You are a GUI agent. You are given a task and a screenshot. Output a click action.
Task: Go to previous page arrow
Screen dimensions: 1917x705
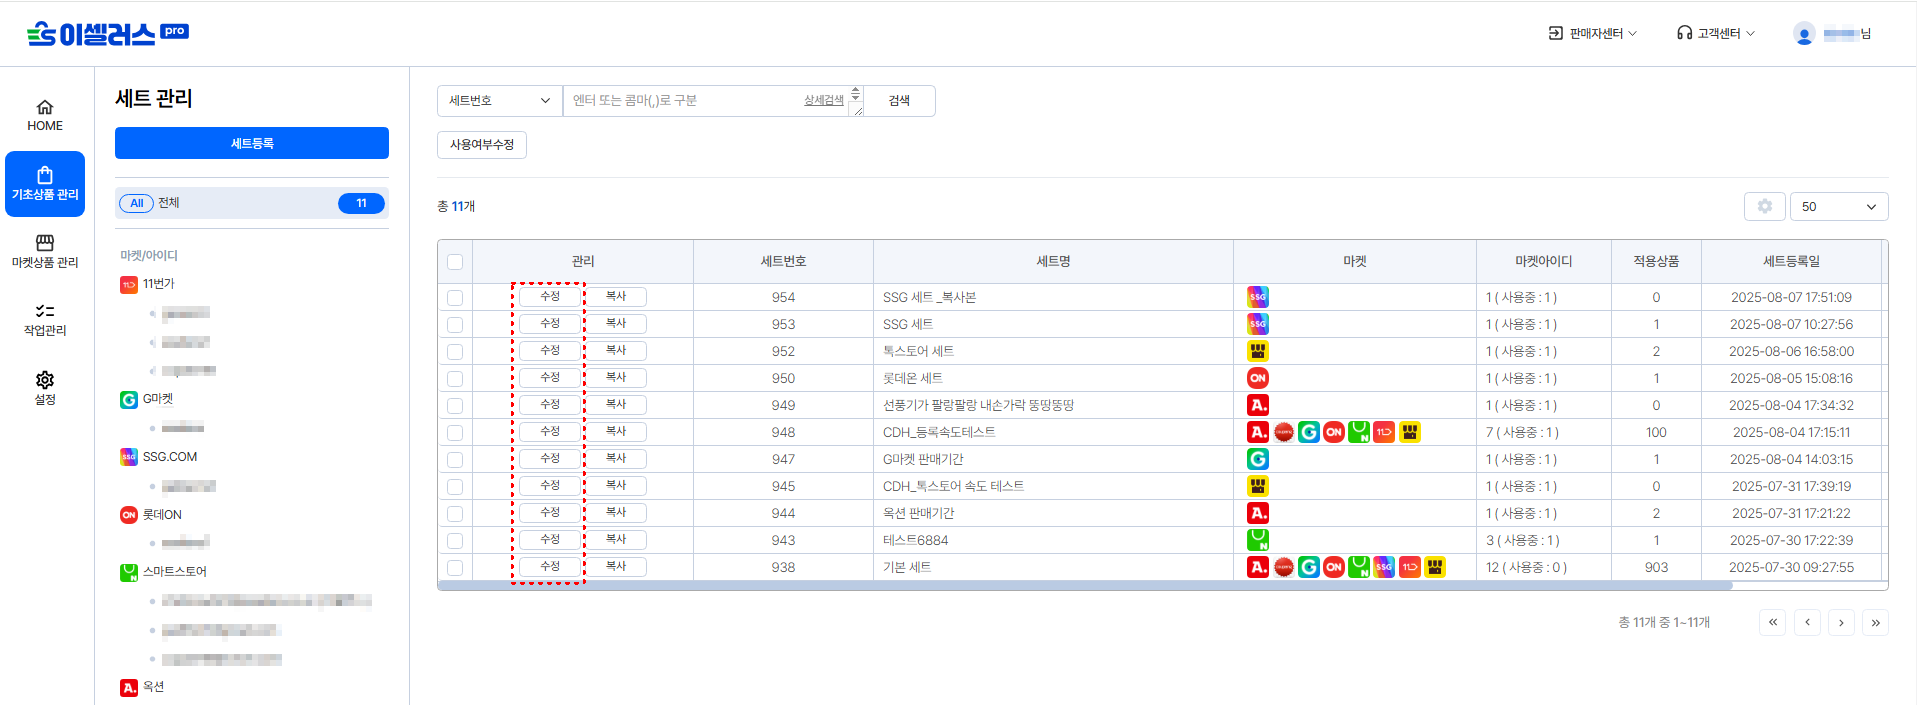tap(1807, 622)
